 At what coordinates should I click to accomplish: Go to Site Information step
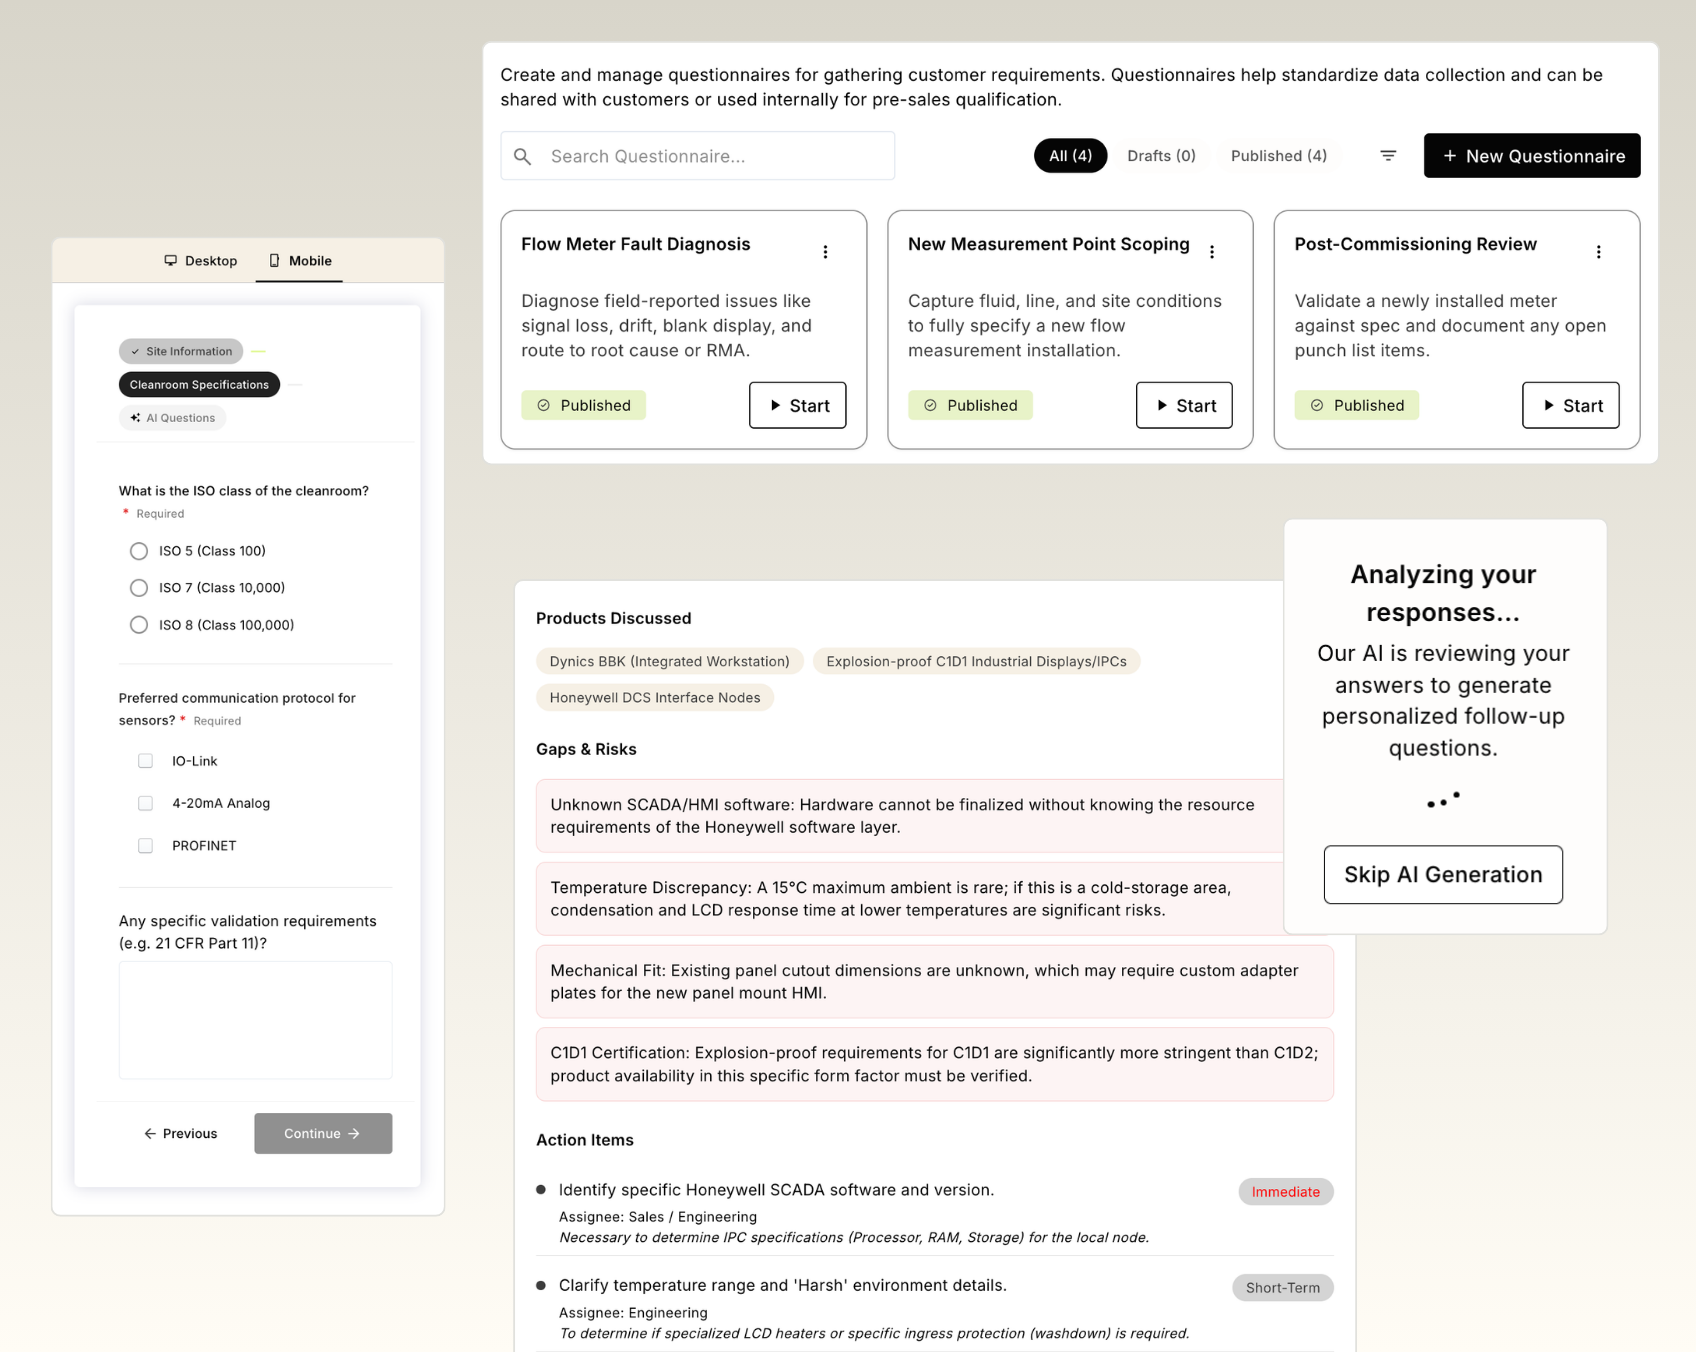click(x=181, y=351)
